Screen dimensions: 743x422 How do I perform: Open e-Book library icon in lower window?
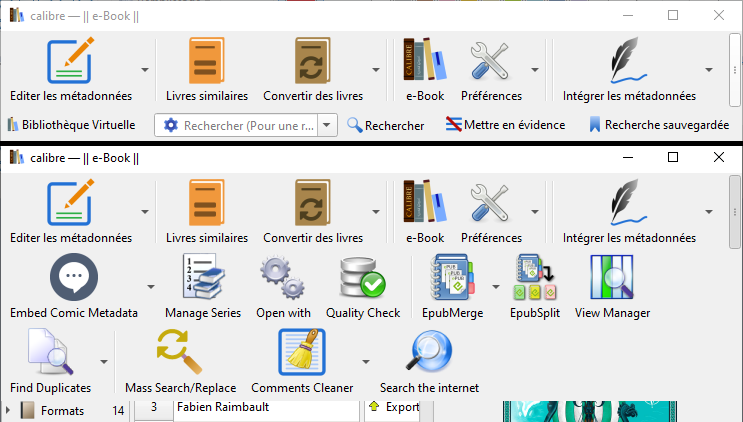425,212
